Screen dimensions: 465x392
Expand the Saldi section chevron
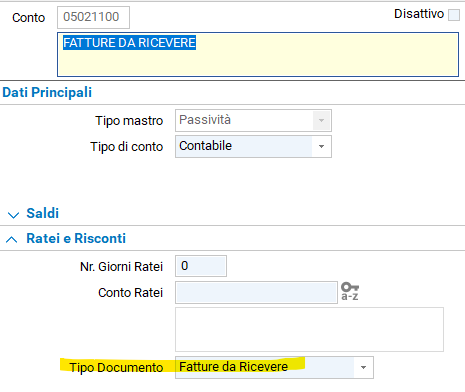click(13, 215)
